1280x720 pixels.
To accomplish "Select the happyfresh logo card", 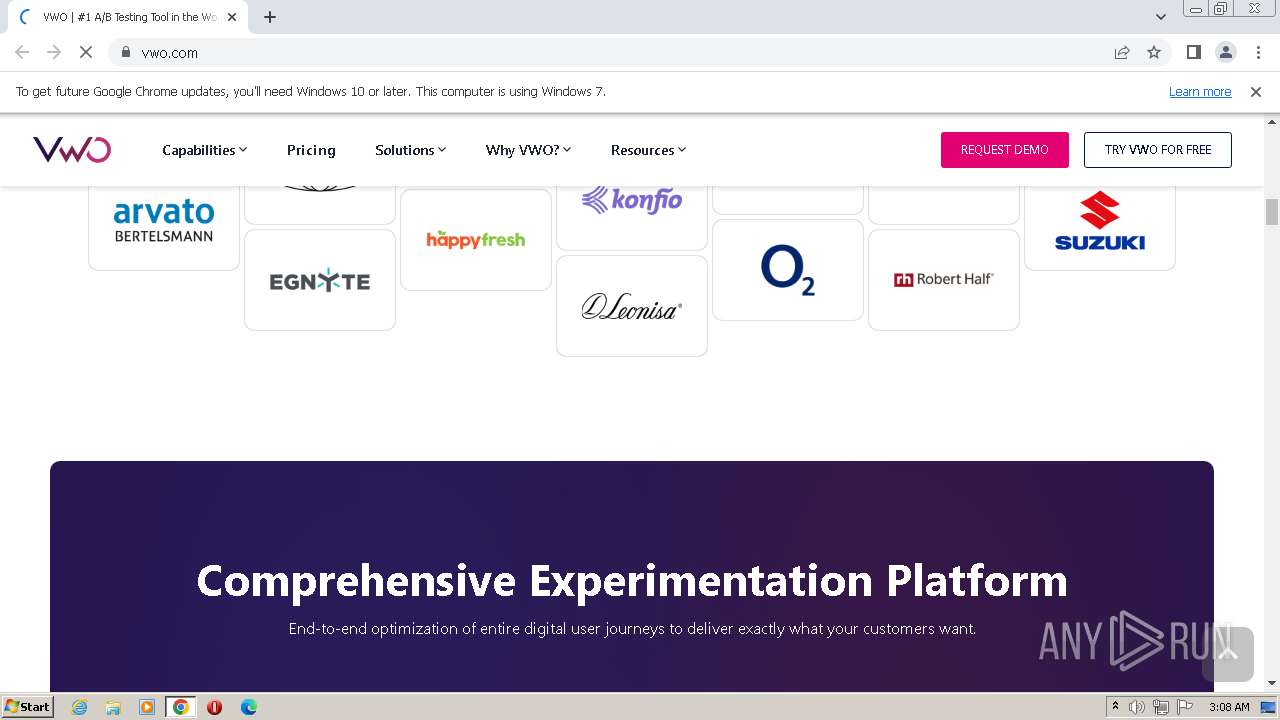I will pos(476,240).
